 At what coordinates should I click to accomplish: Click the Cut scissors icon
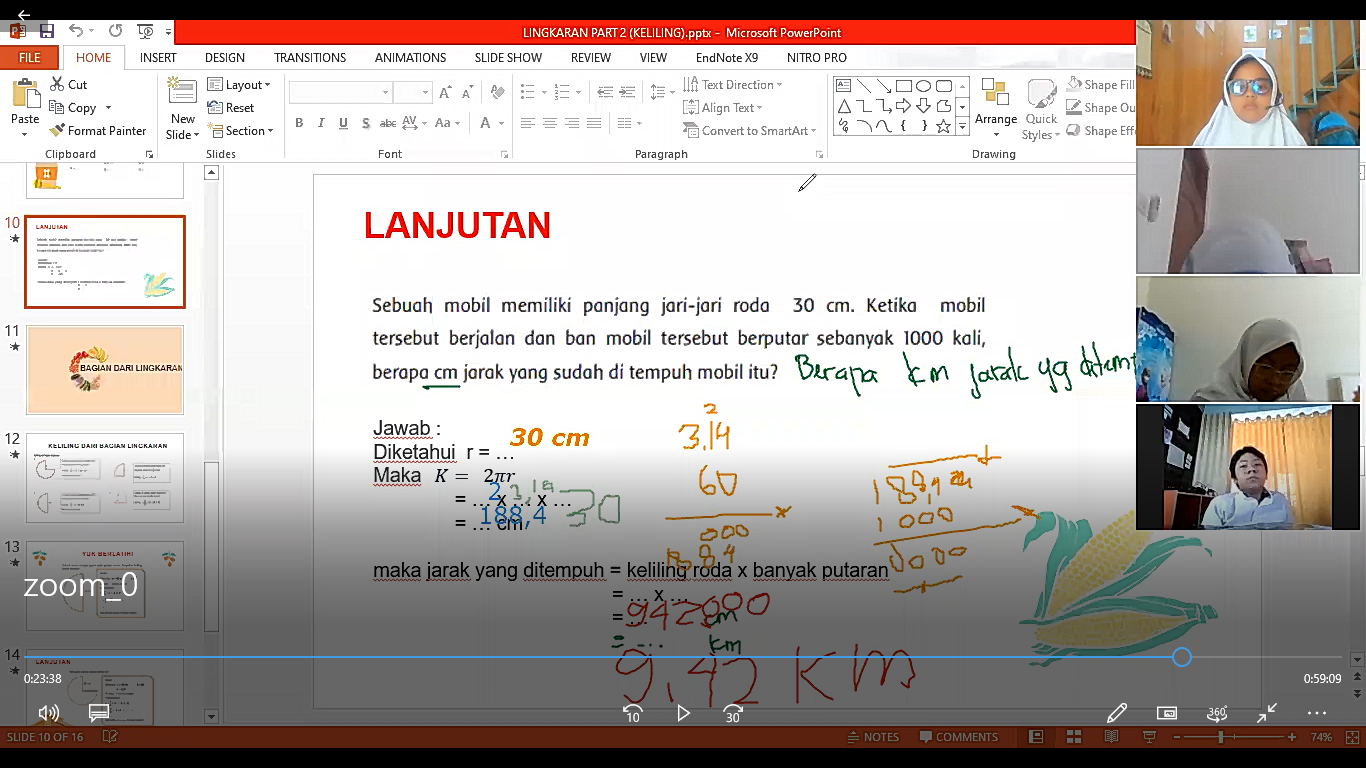coord(56,85)
